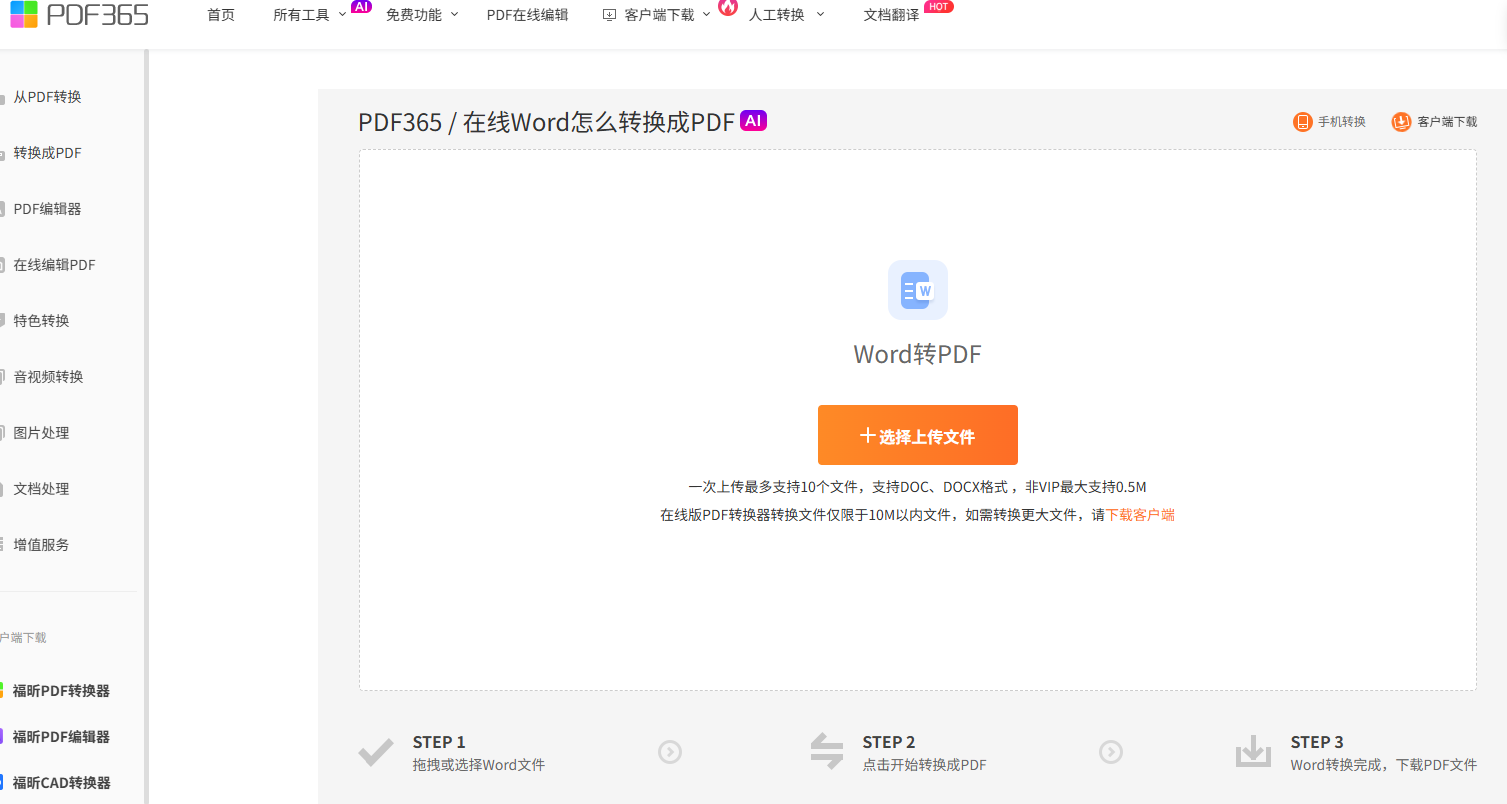This screenshot has height=804, width=1507.
Task: Click the STEP 3 download icon
Action: point(1253,752)
